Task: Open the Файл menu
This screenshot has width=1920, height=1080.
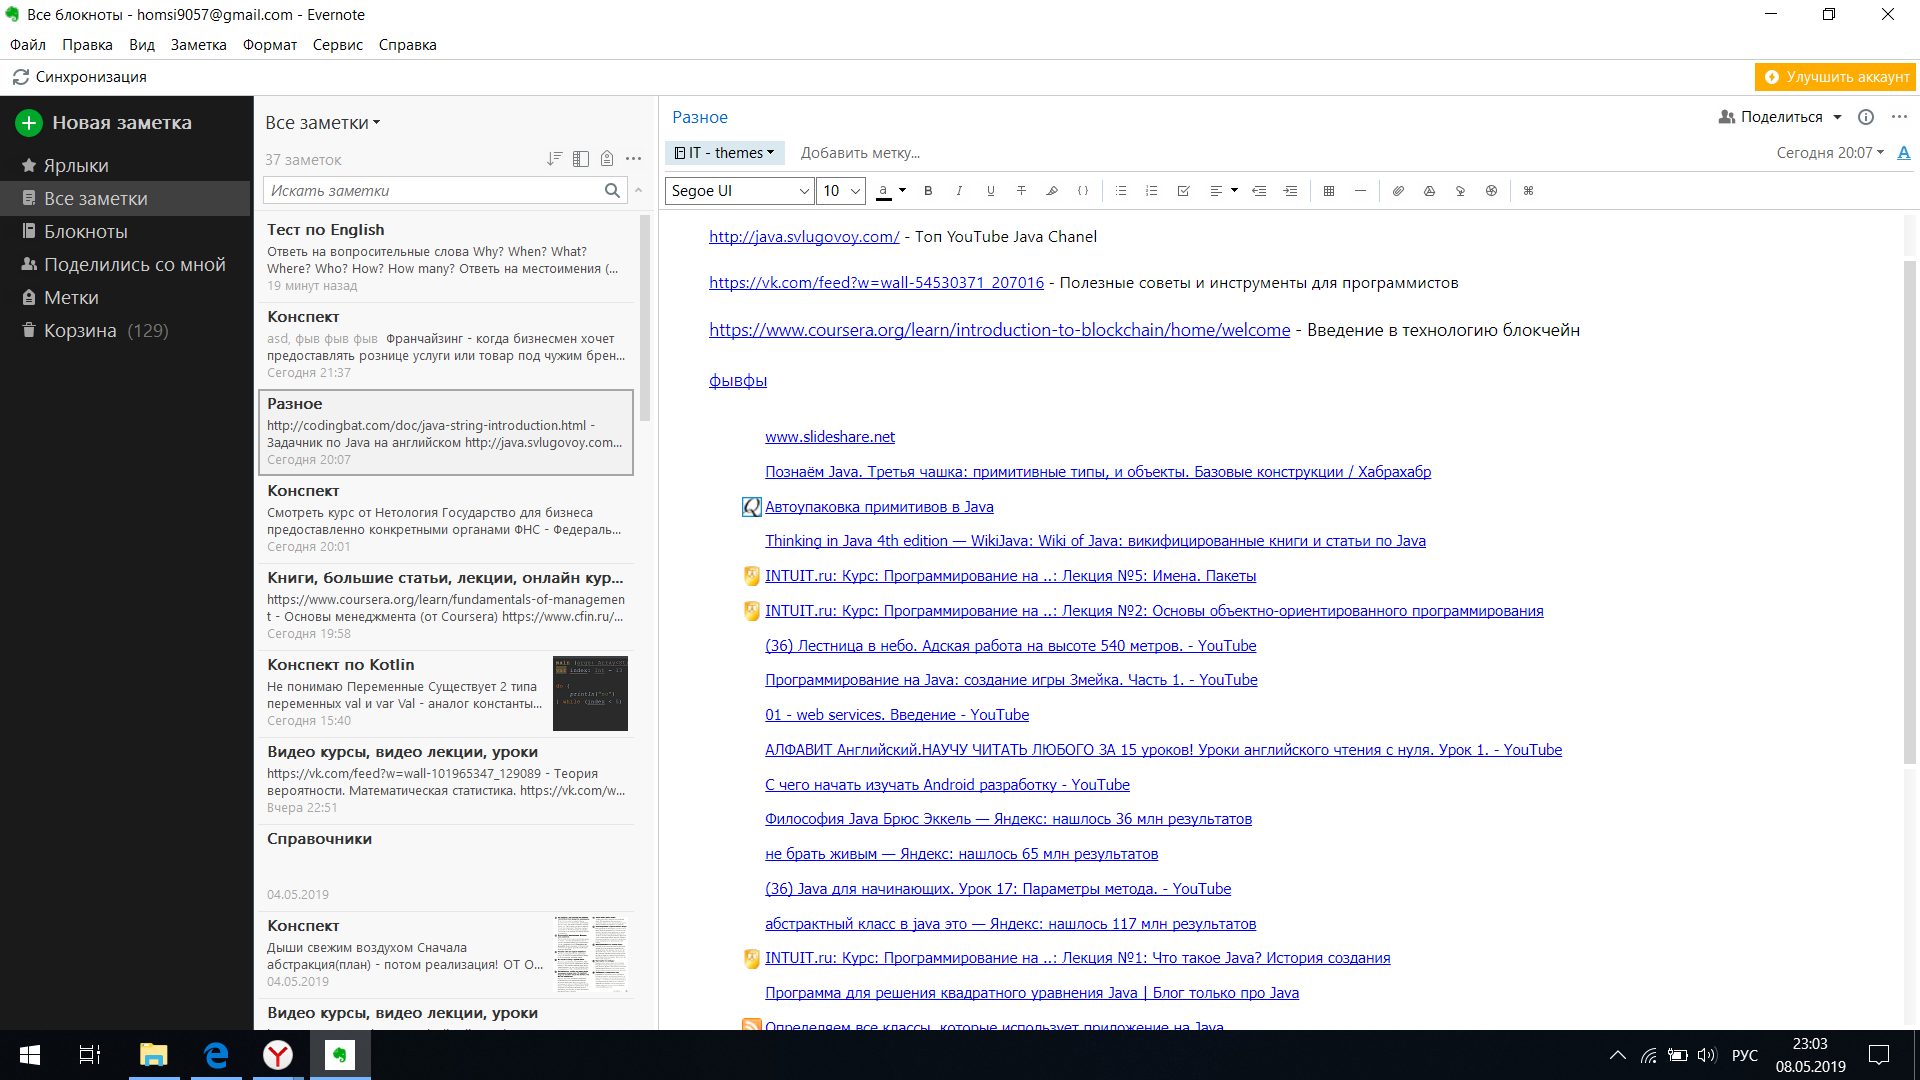Action: tap(28, 45)
